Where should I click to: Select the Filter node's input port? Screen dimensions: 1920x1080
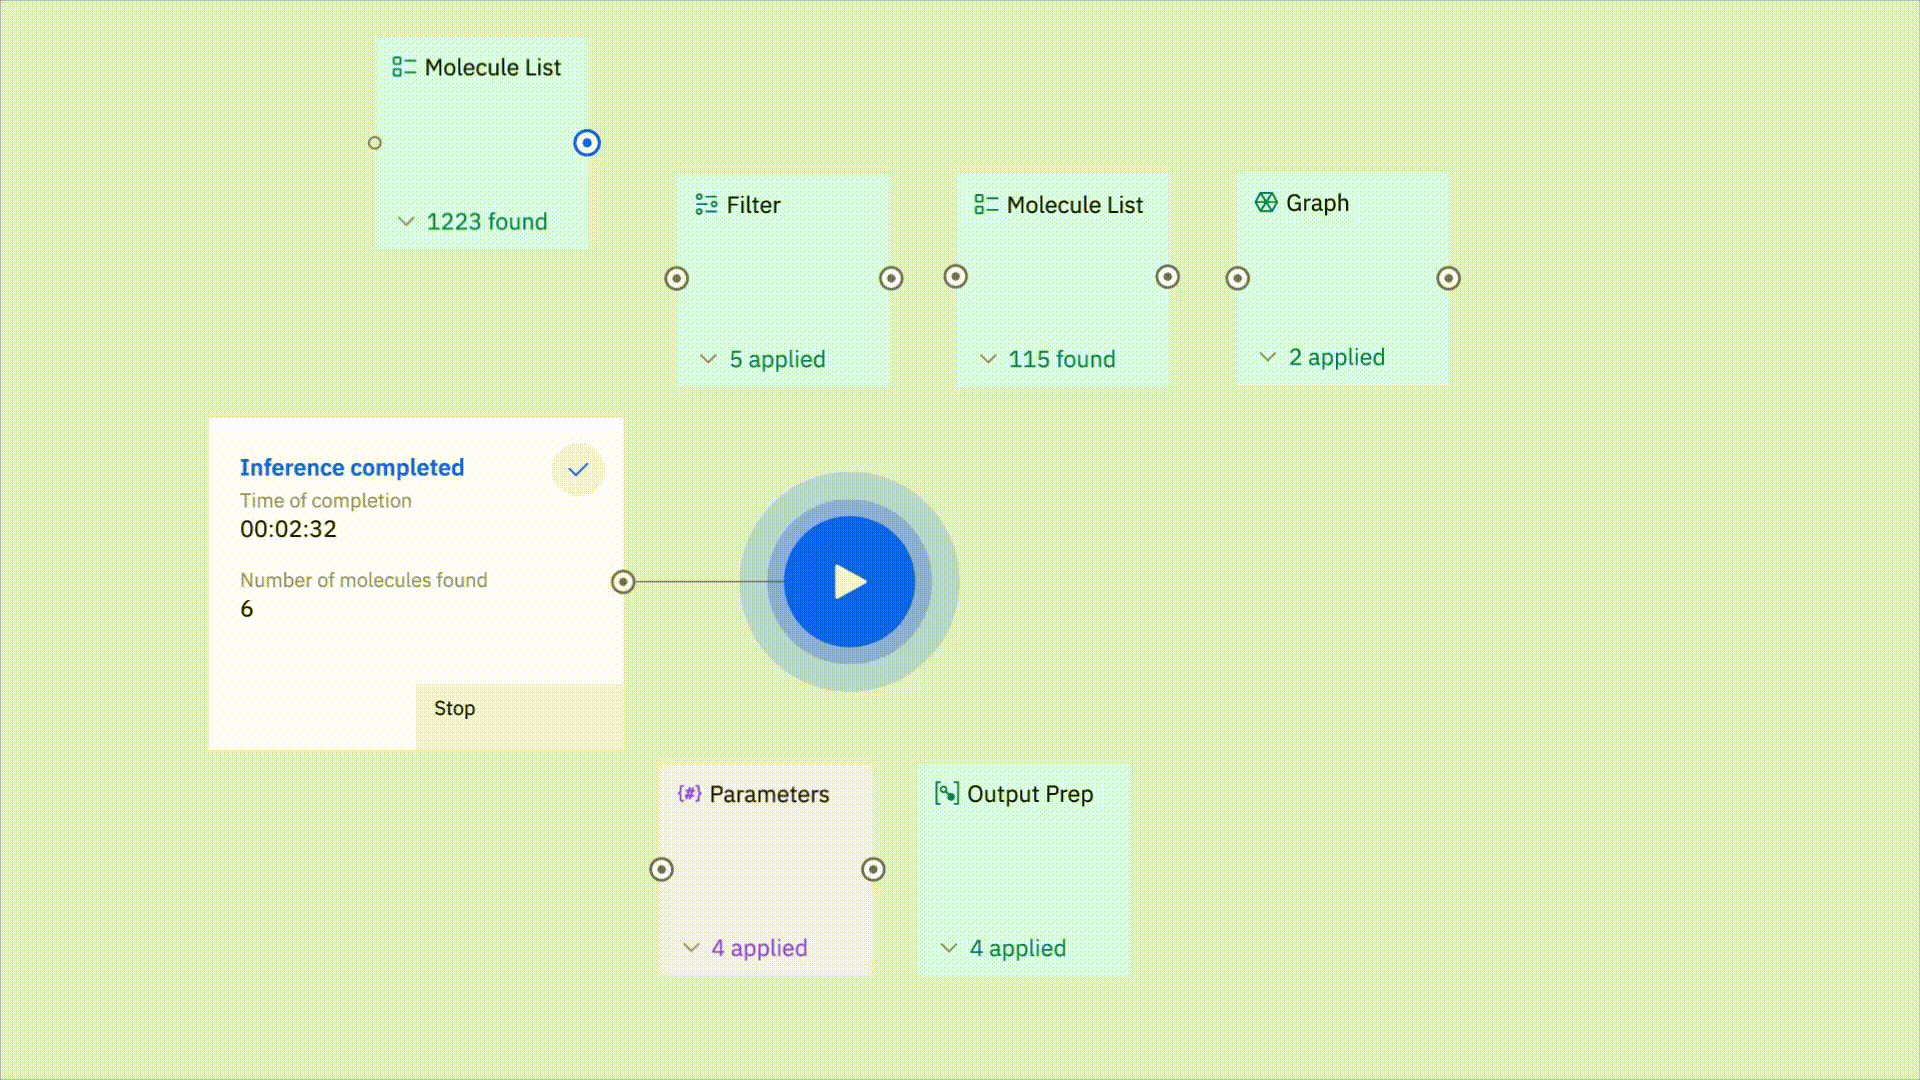(x=677, y=279)
